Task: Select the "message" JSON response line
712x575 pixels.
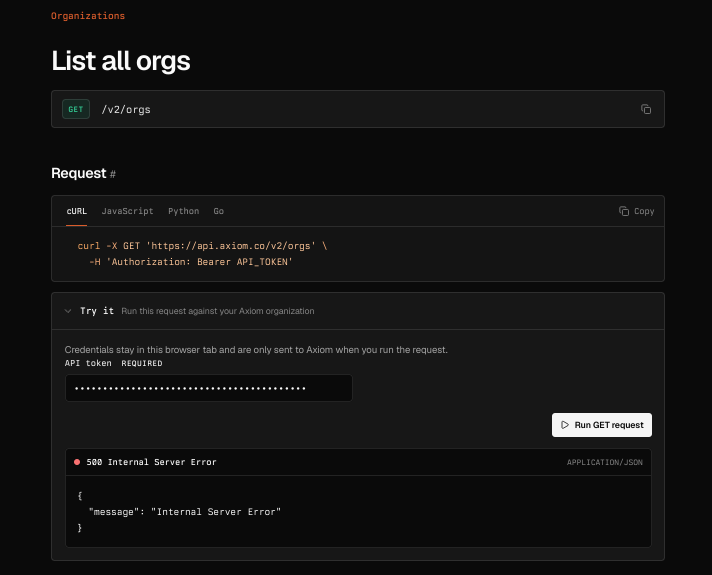Action: (x=185, y=512)
